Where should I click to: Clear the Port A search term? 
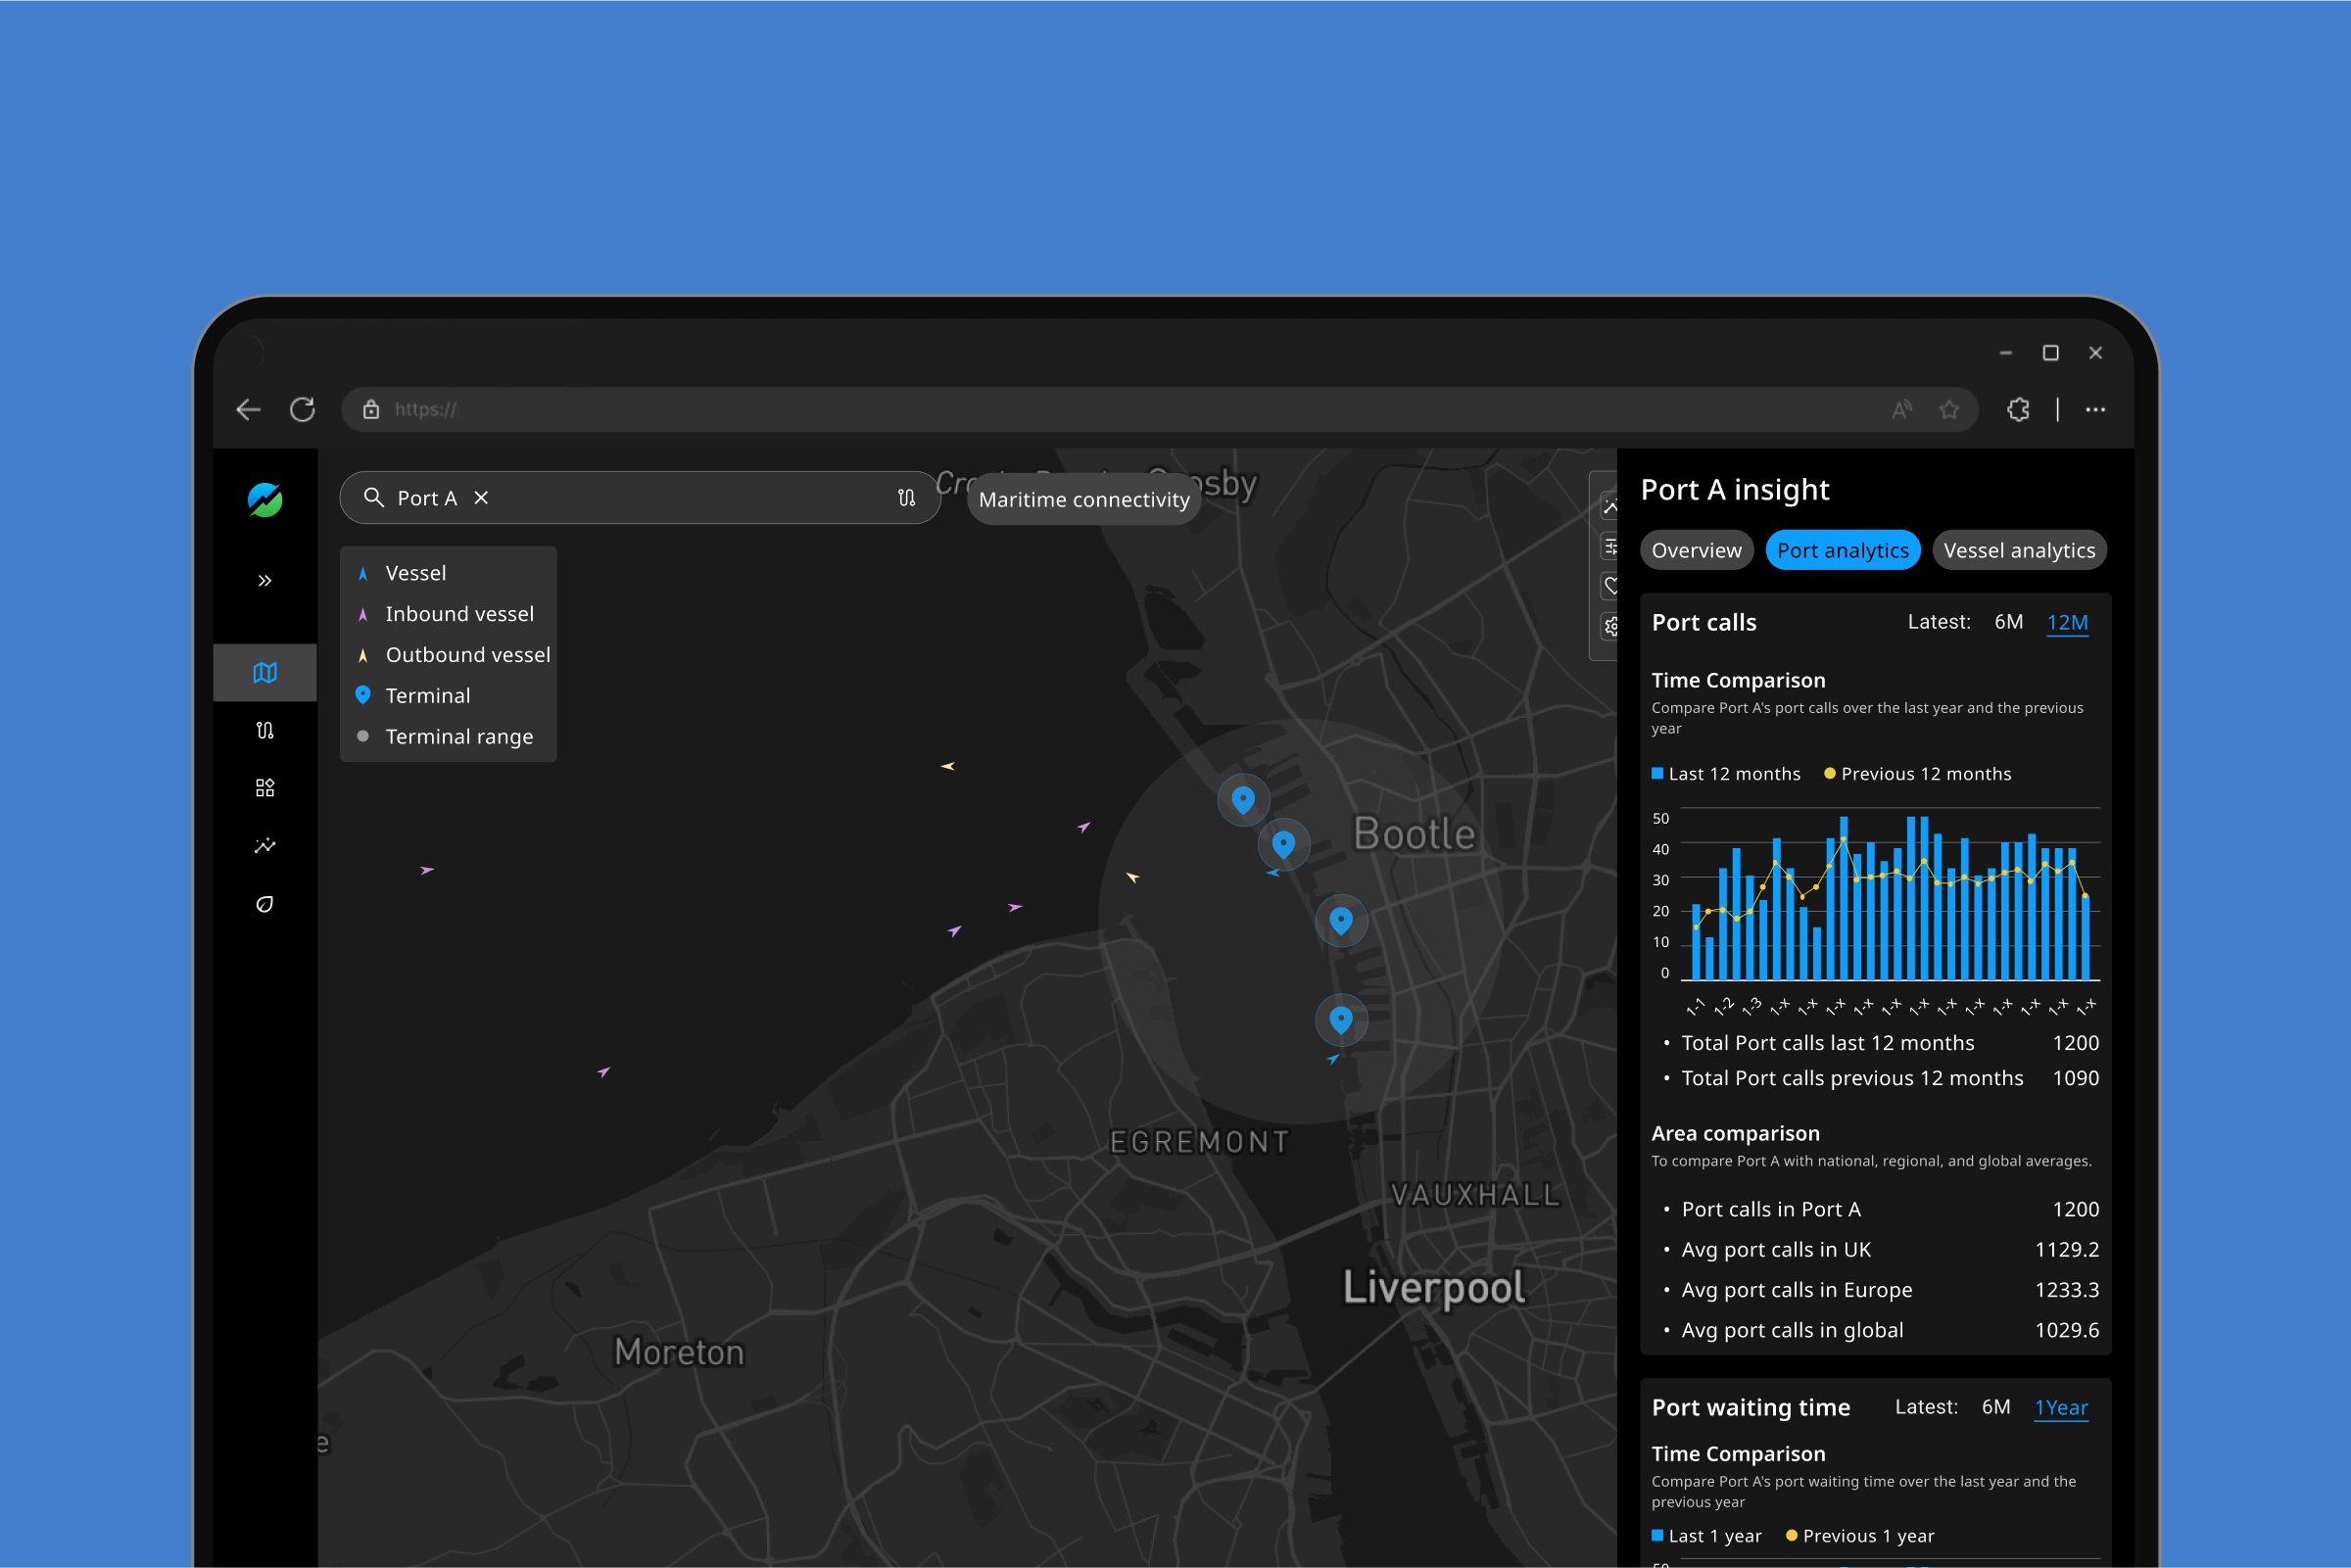481,498
